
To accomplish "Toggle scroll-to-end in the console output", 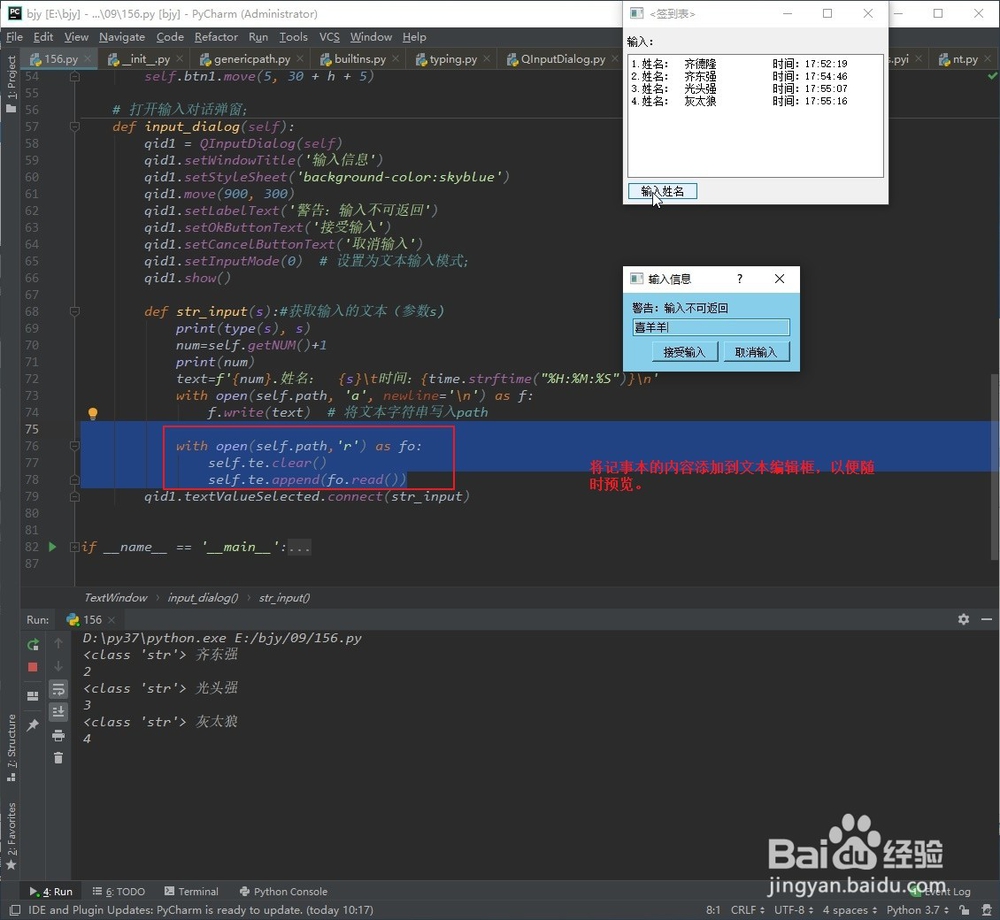I will (58, 710).
